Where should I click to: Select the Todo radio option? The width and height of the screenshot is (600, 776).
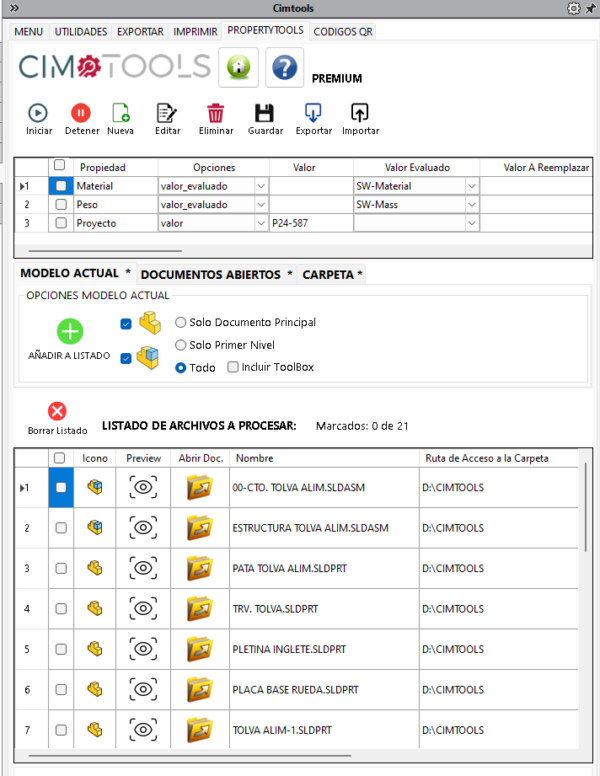tap(181, 368)
